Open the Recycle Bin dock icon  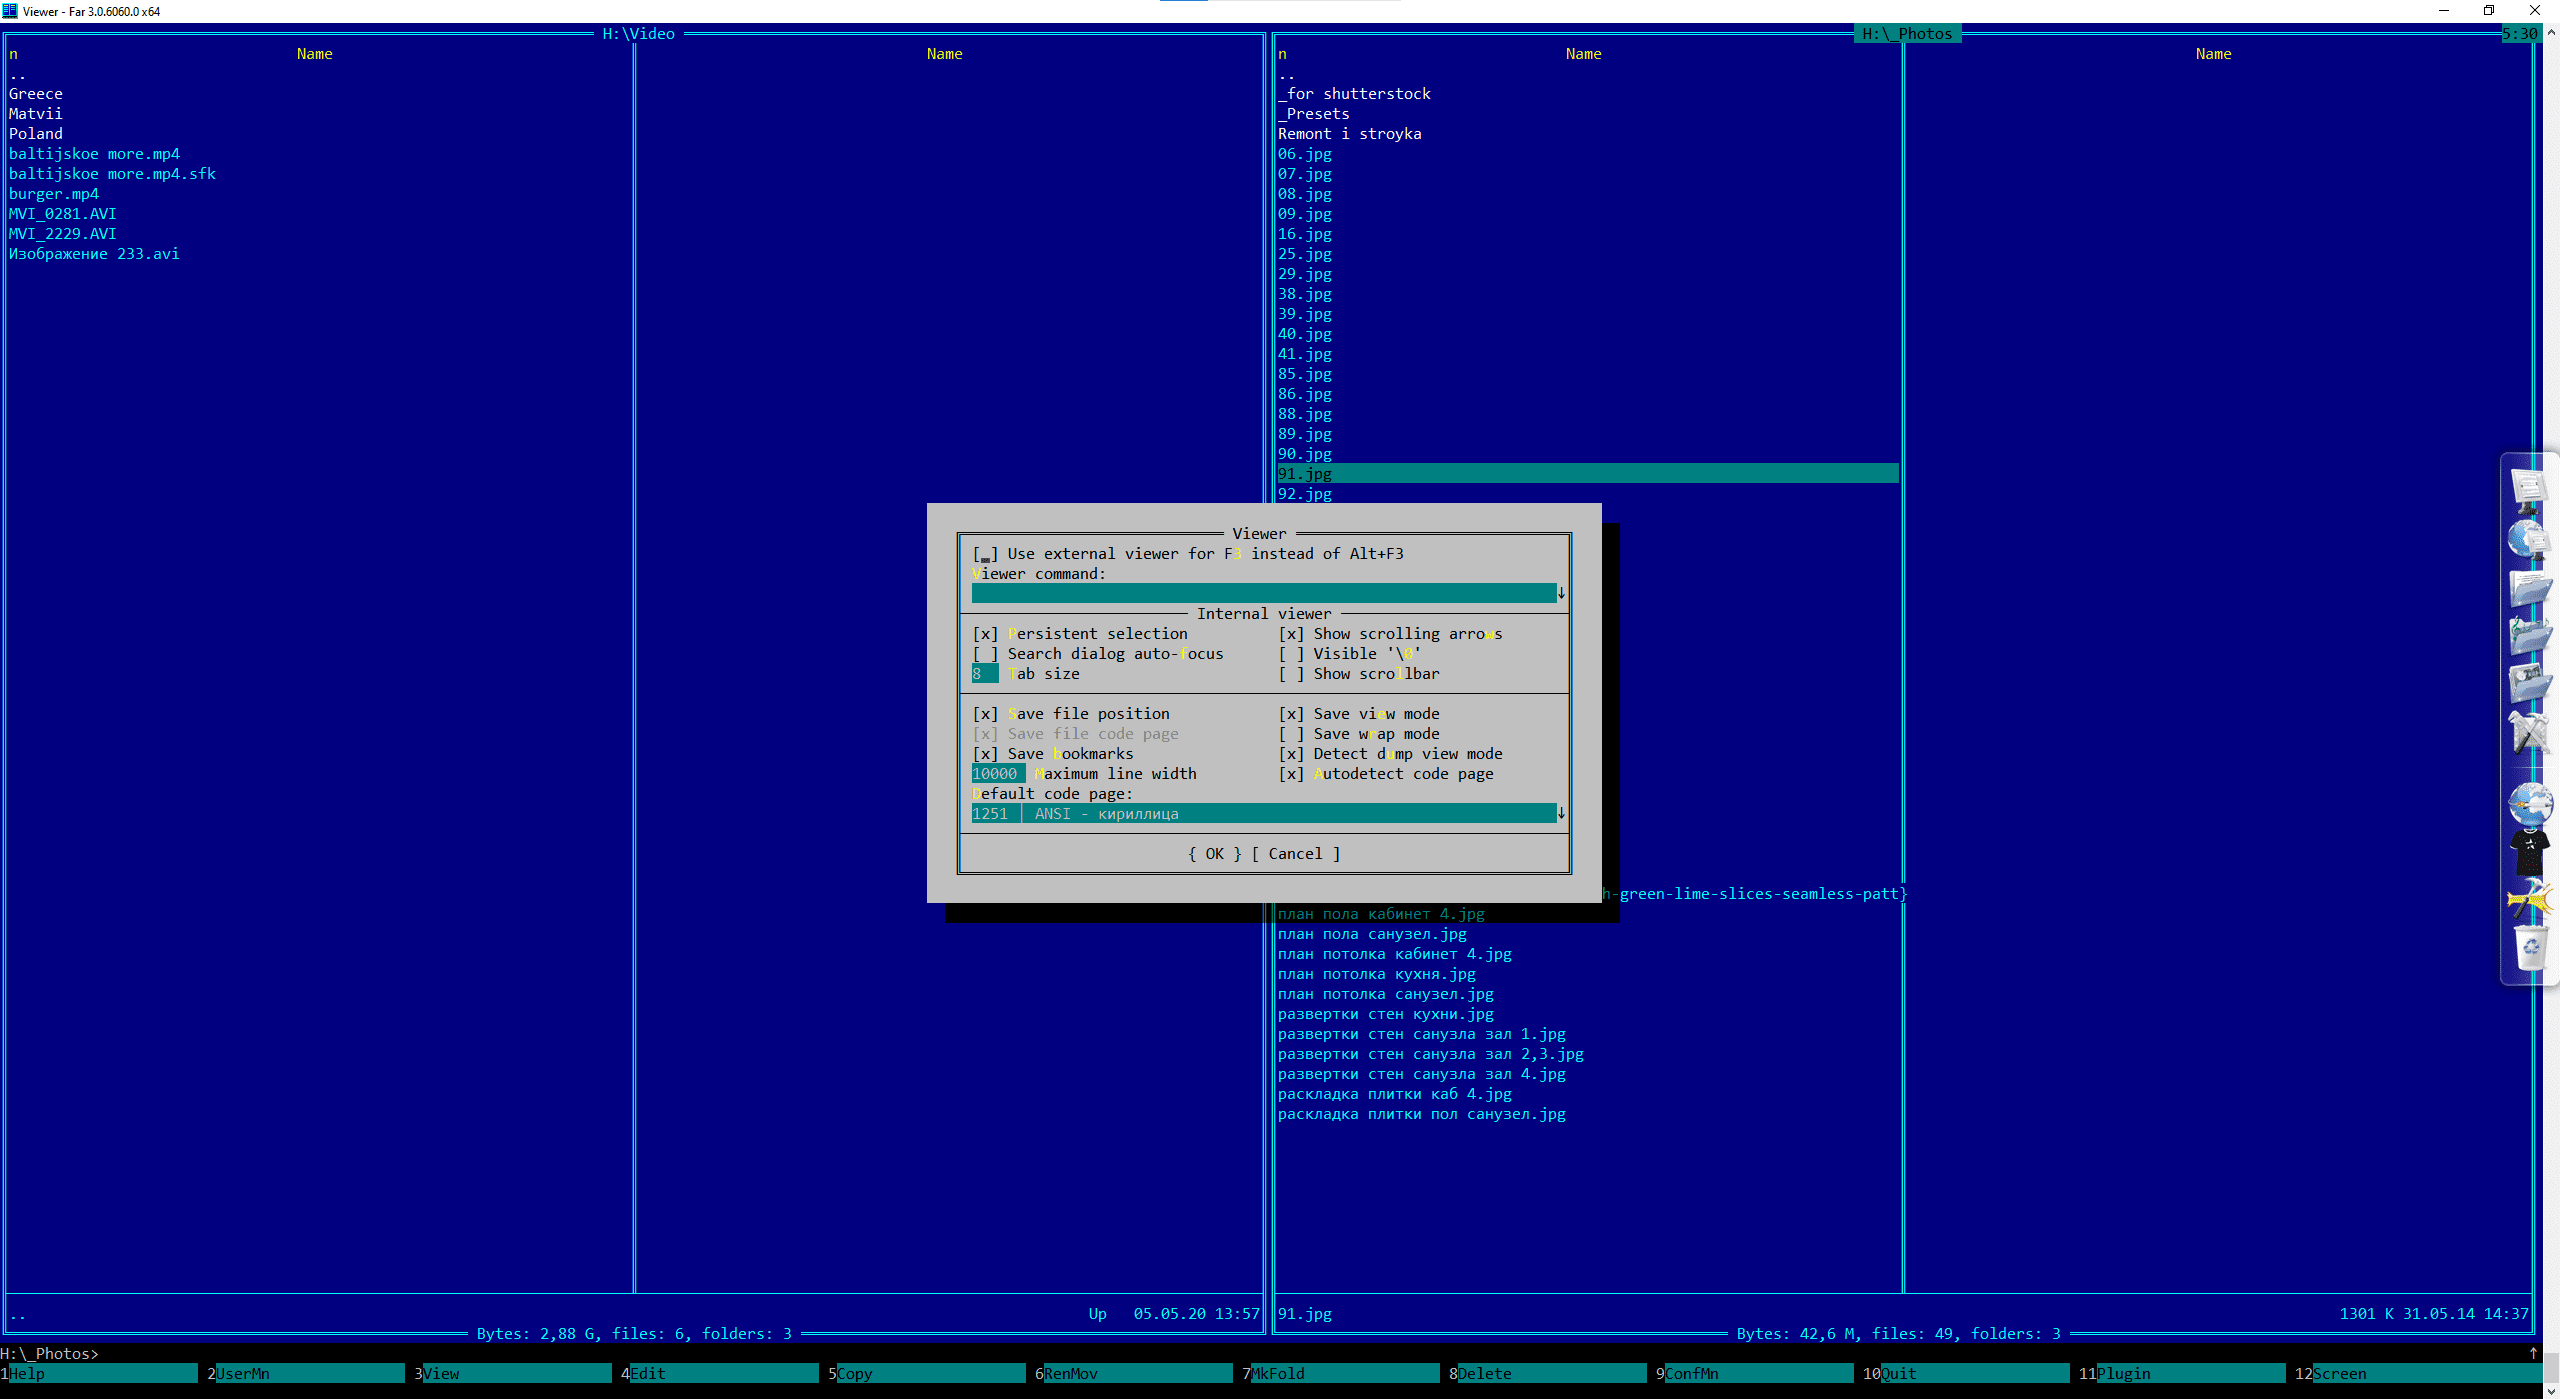tap(2529, 946)
